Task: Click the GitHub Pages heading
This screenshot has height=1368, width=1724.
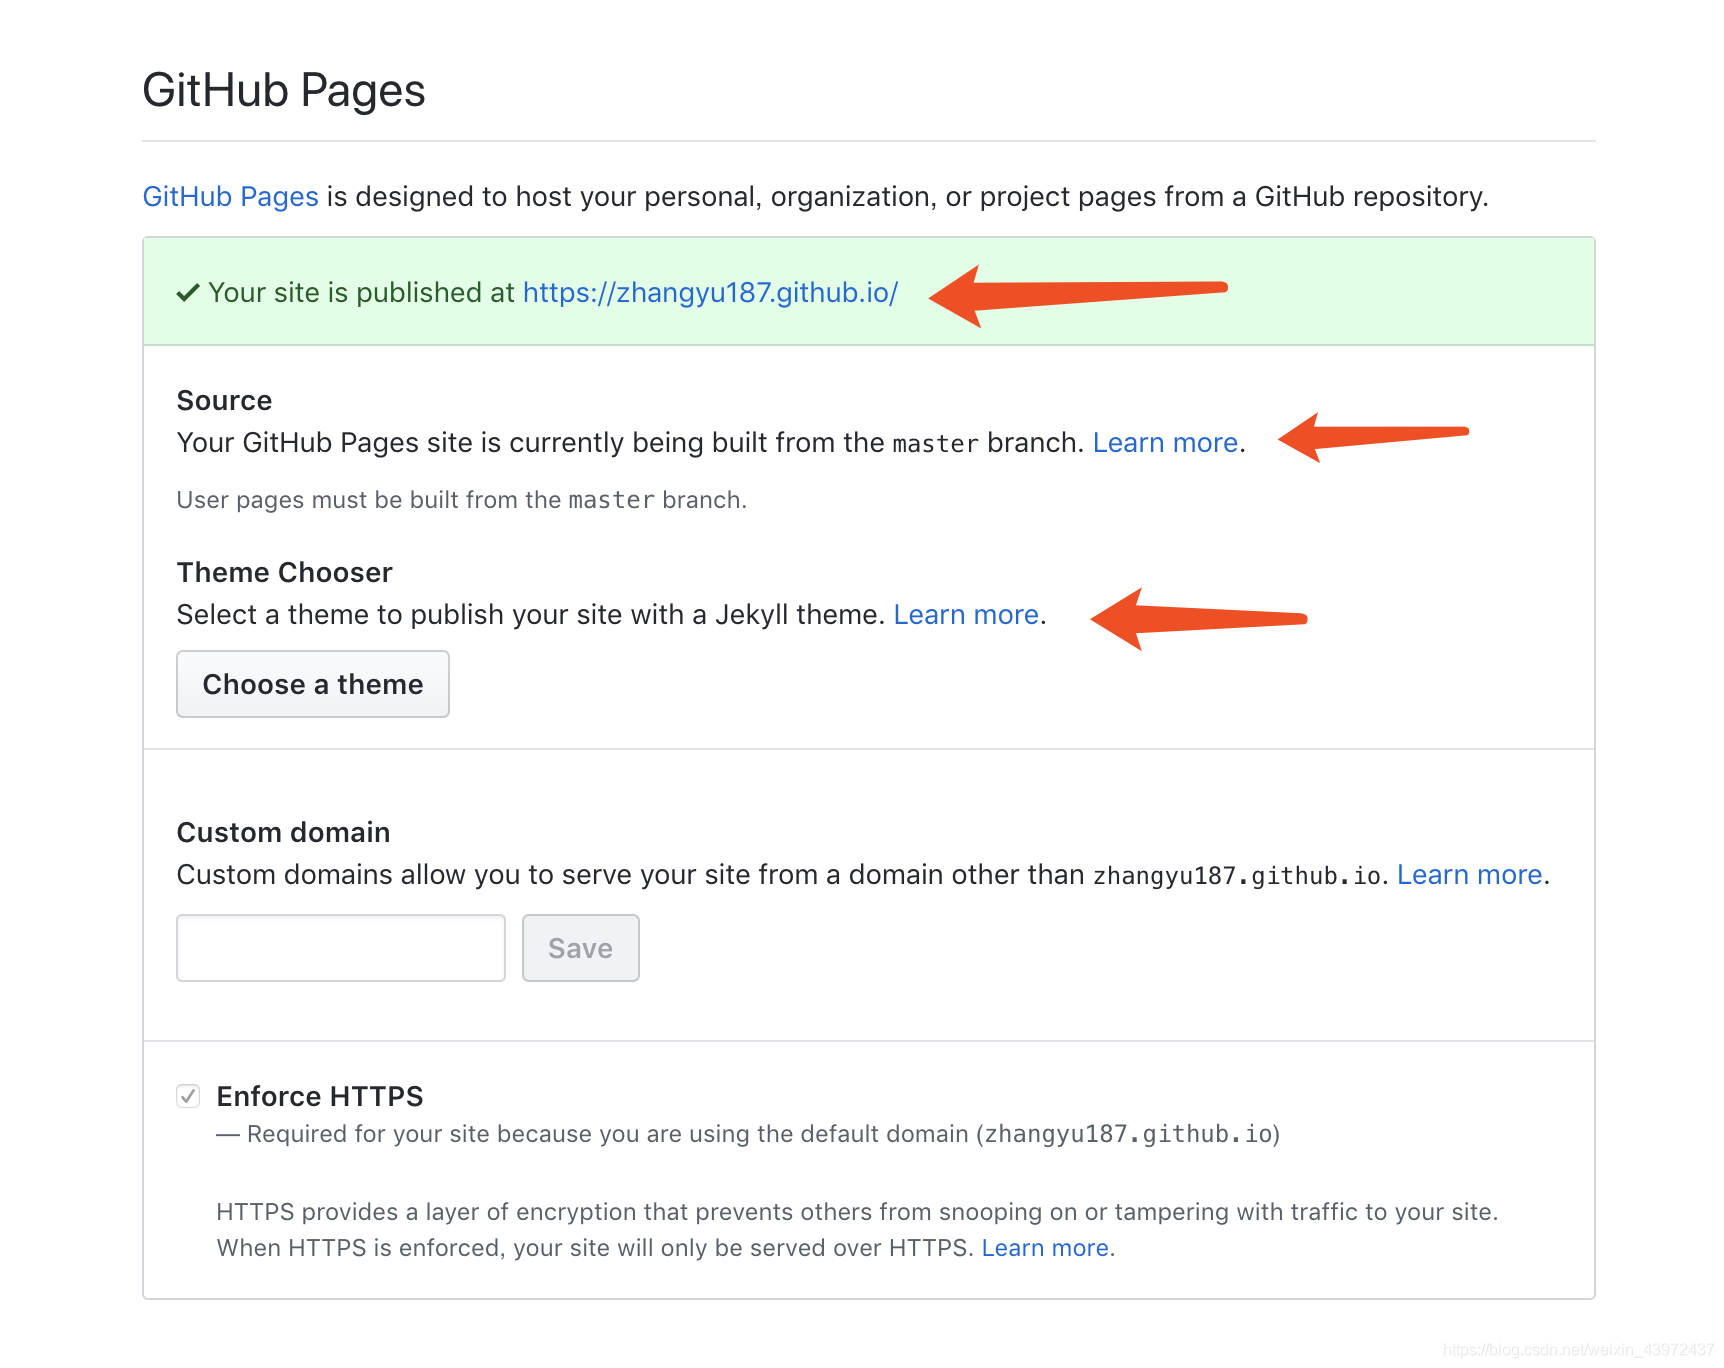Action: pos(284,90)
